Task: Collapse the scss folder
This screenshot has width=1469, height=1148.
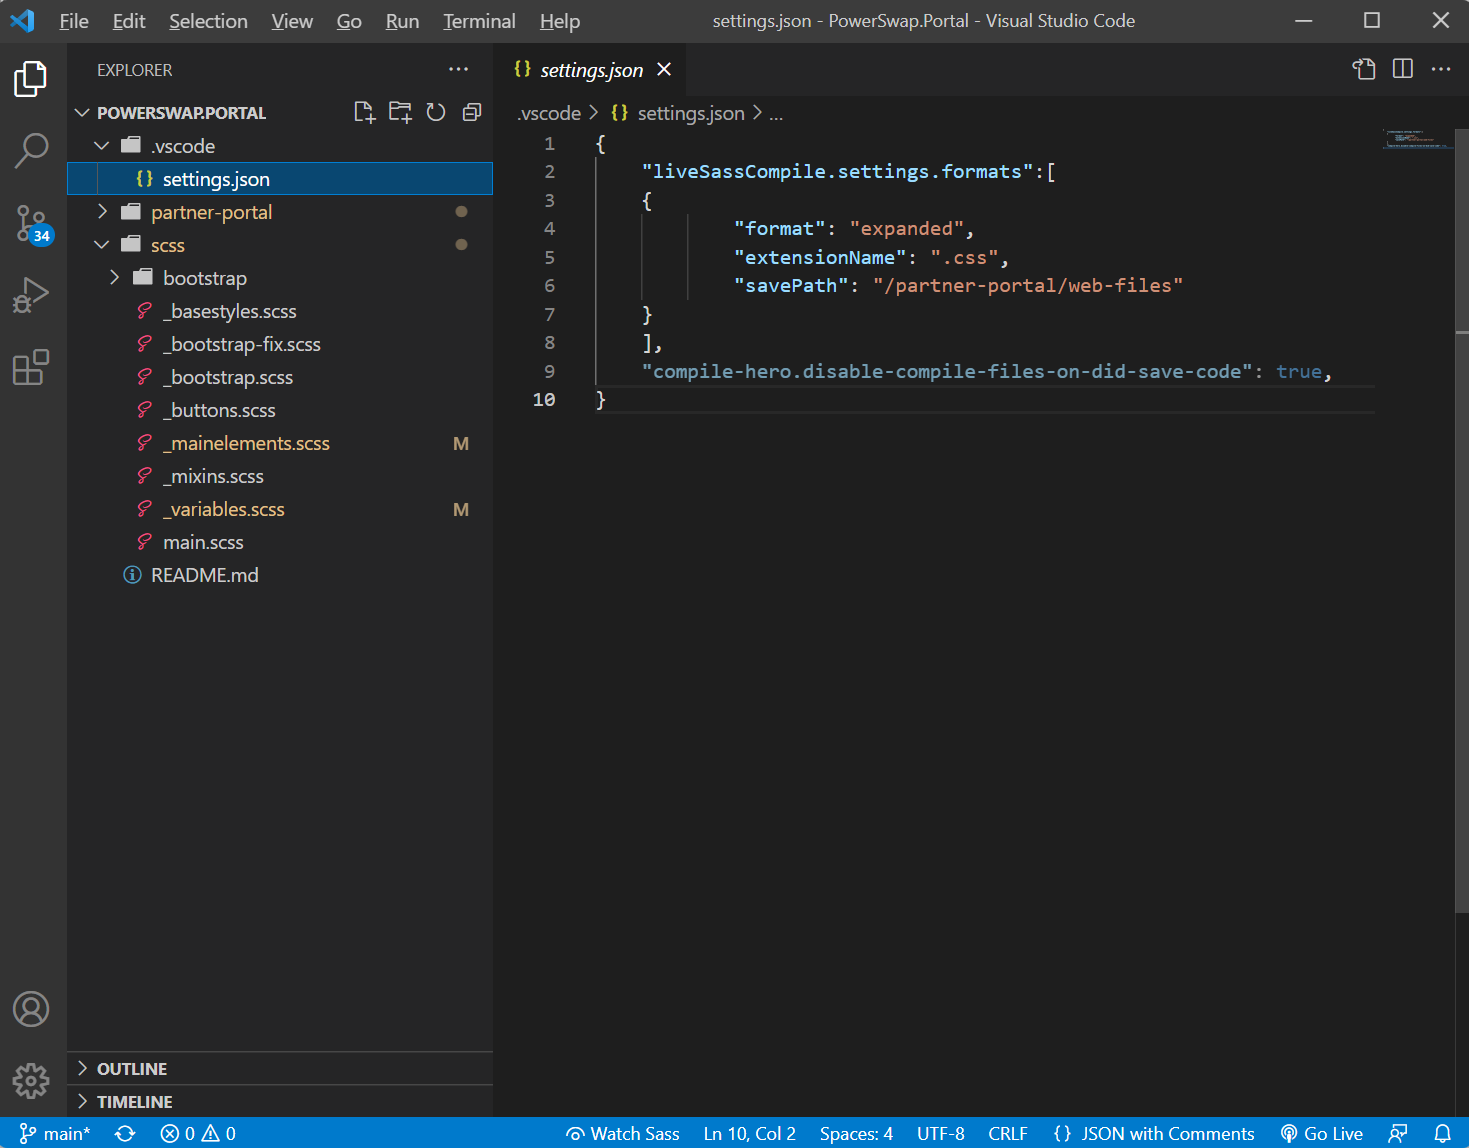Action: coord(102,245)
